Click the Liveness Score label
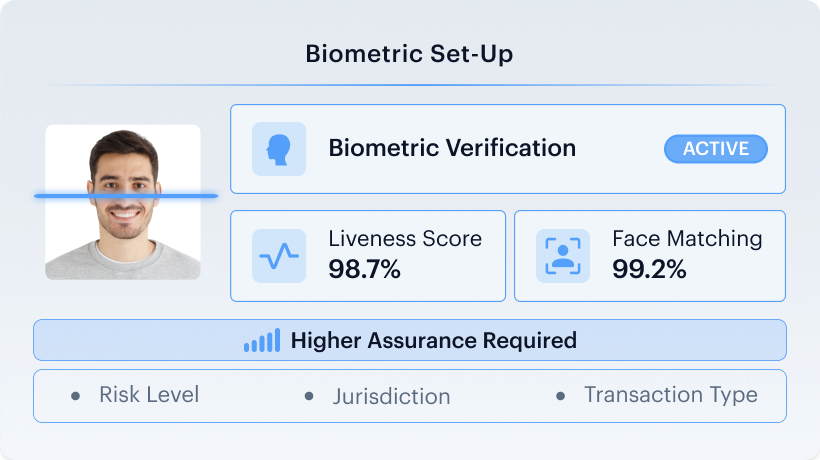Image resolution: width=820 pixels, height=460 pixels. tap(405, 239)
